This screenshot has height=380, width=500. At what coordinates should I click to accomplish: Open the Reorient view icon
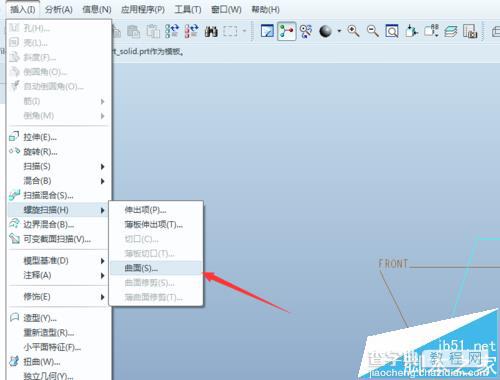coord(411,31)
